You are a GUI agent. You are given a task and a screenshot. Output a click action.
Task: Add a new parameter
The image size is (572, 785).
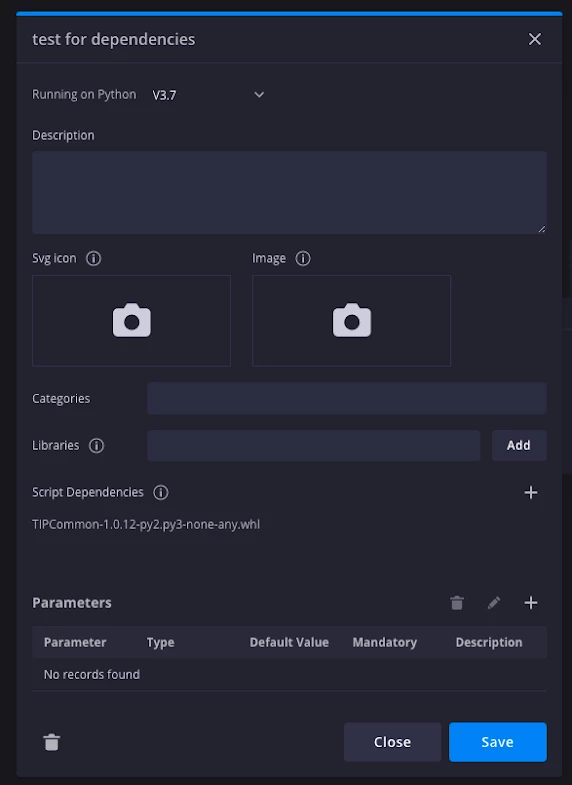click(531, 603)
